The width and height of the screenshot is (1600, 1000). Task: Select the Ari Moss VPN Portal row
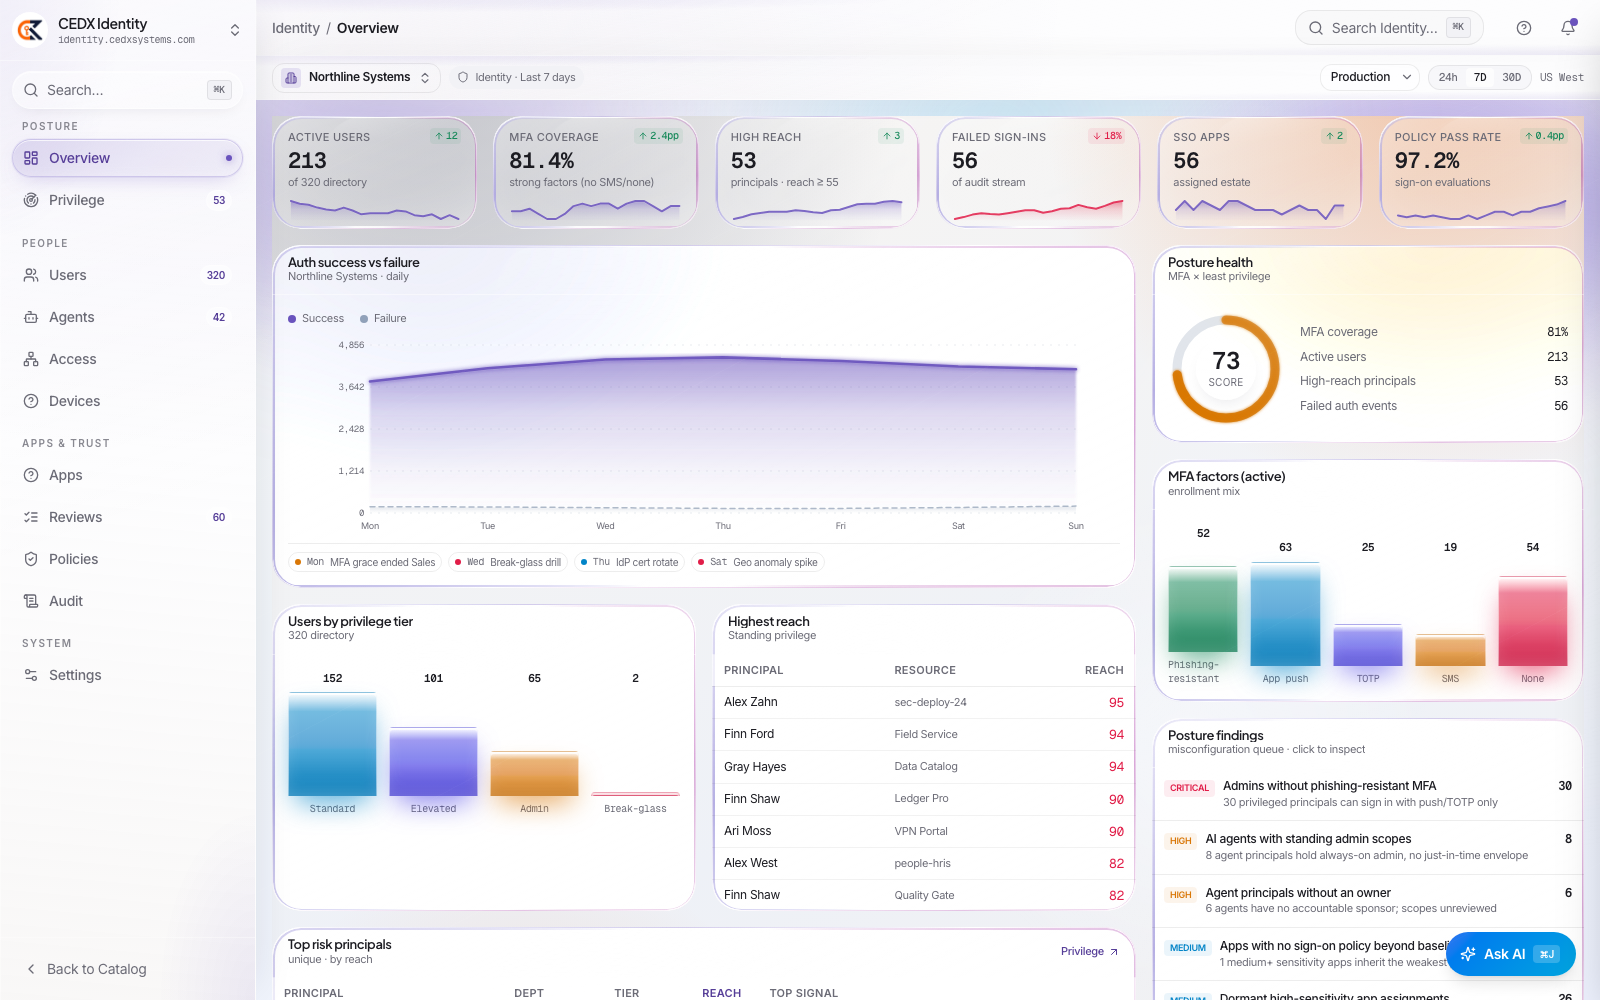[x=924, y=831]
